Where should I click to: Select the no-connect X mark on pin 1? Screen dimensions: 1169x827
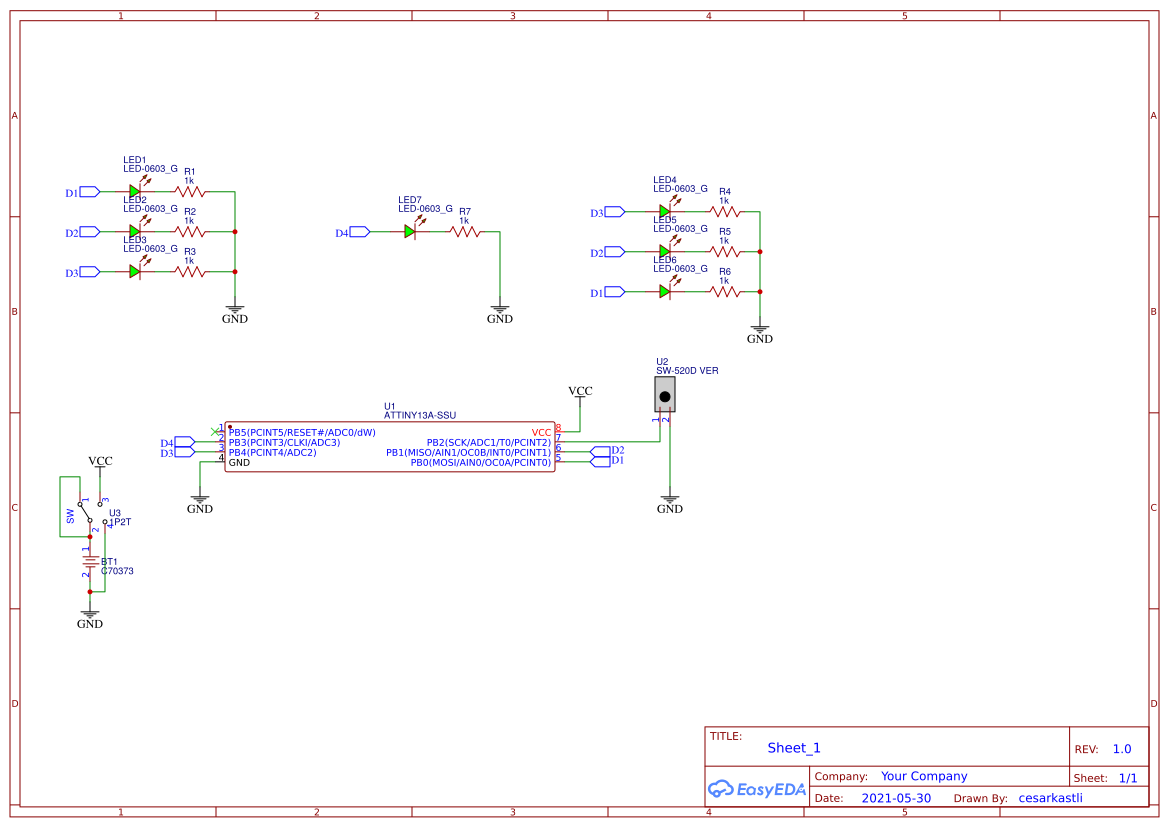coord(215,432)
